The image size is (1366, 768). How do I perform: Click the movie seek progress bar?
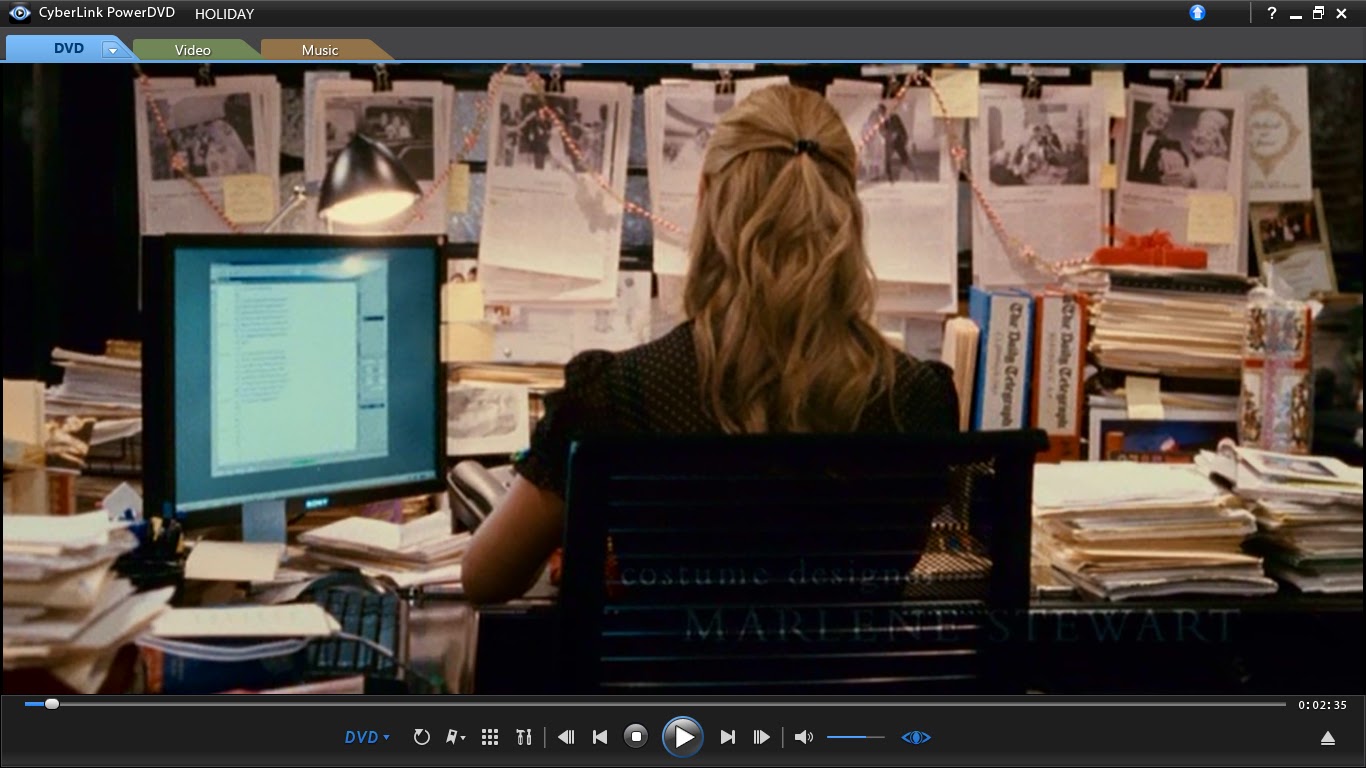point(655,704)
